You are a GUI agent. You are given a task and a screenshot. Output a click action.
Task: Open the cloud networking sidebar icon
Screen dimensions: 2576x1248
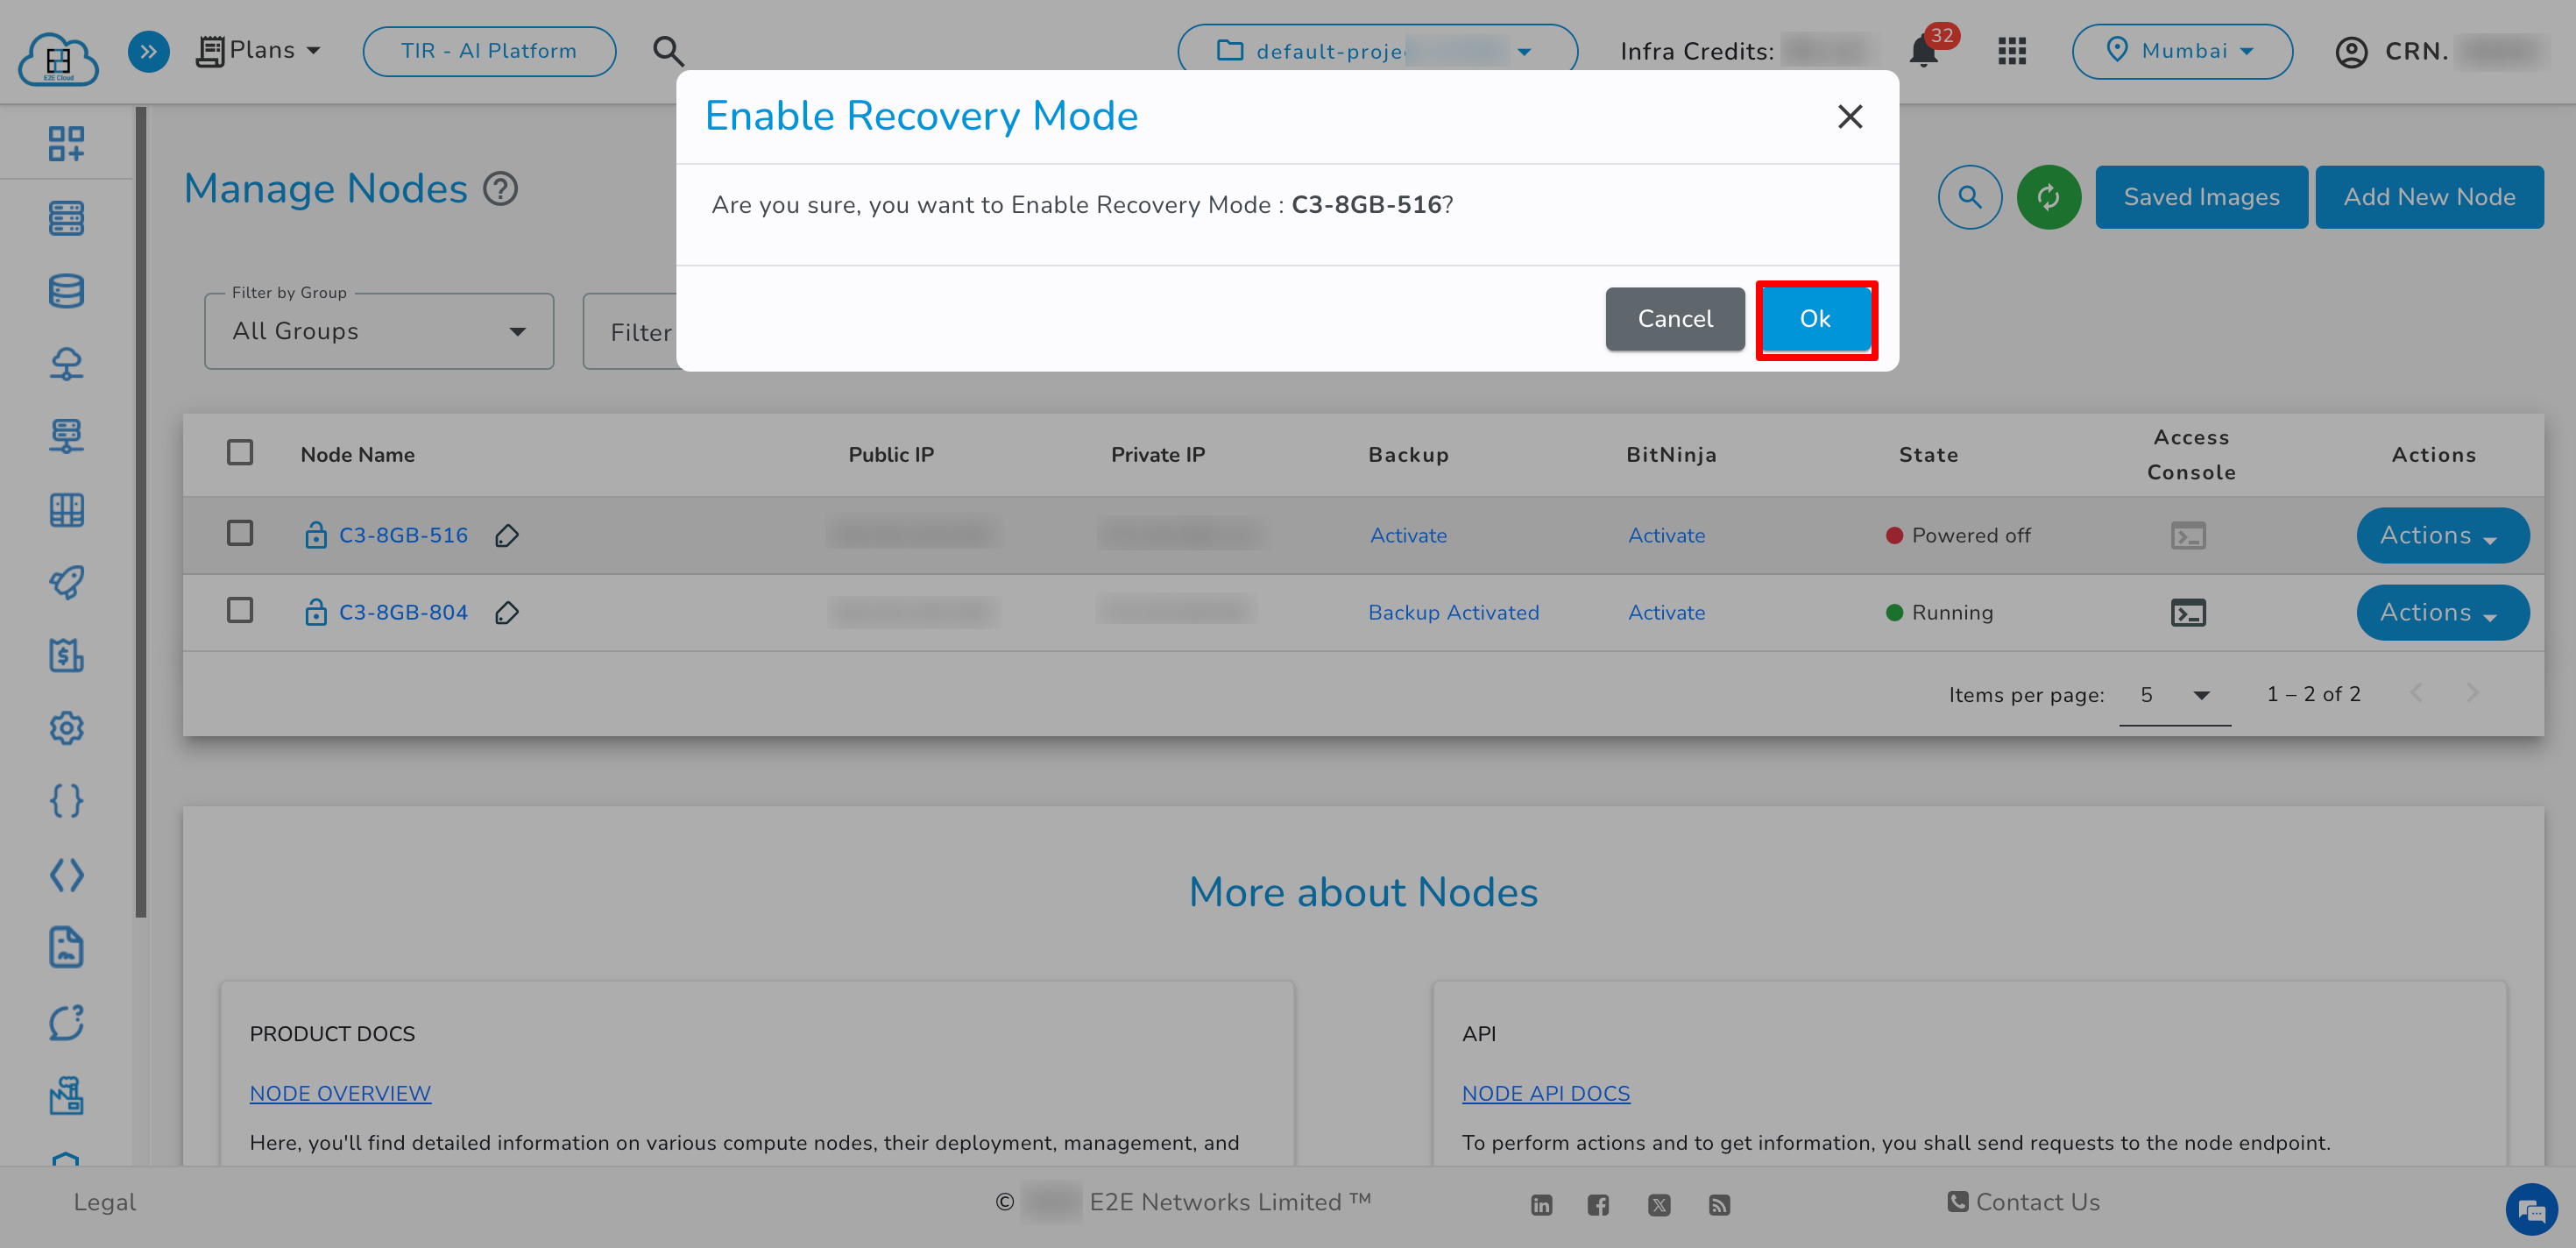click(66, 364)
